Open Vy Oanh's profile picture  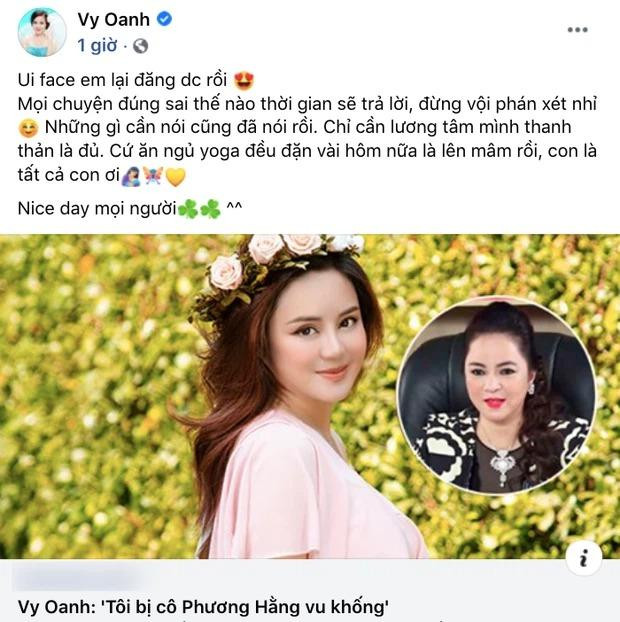pos(42,32)
